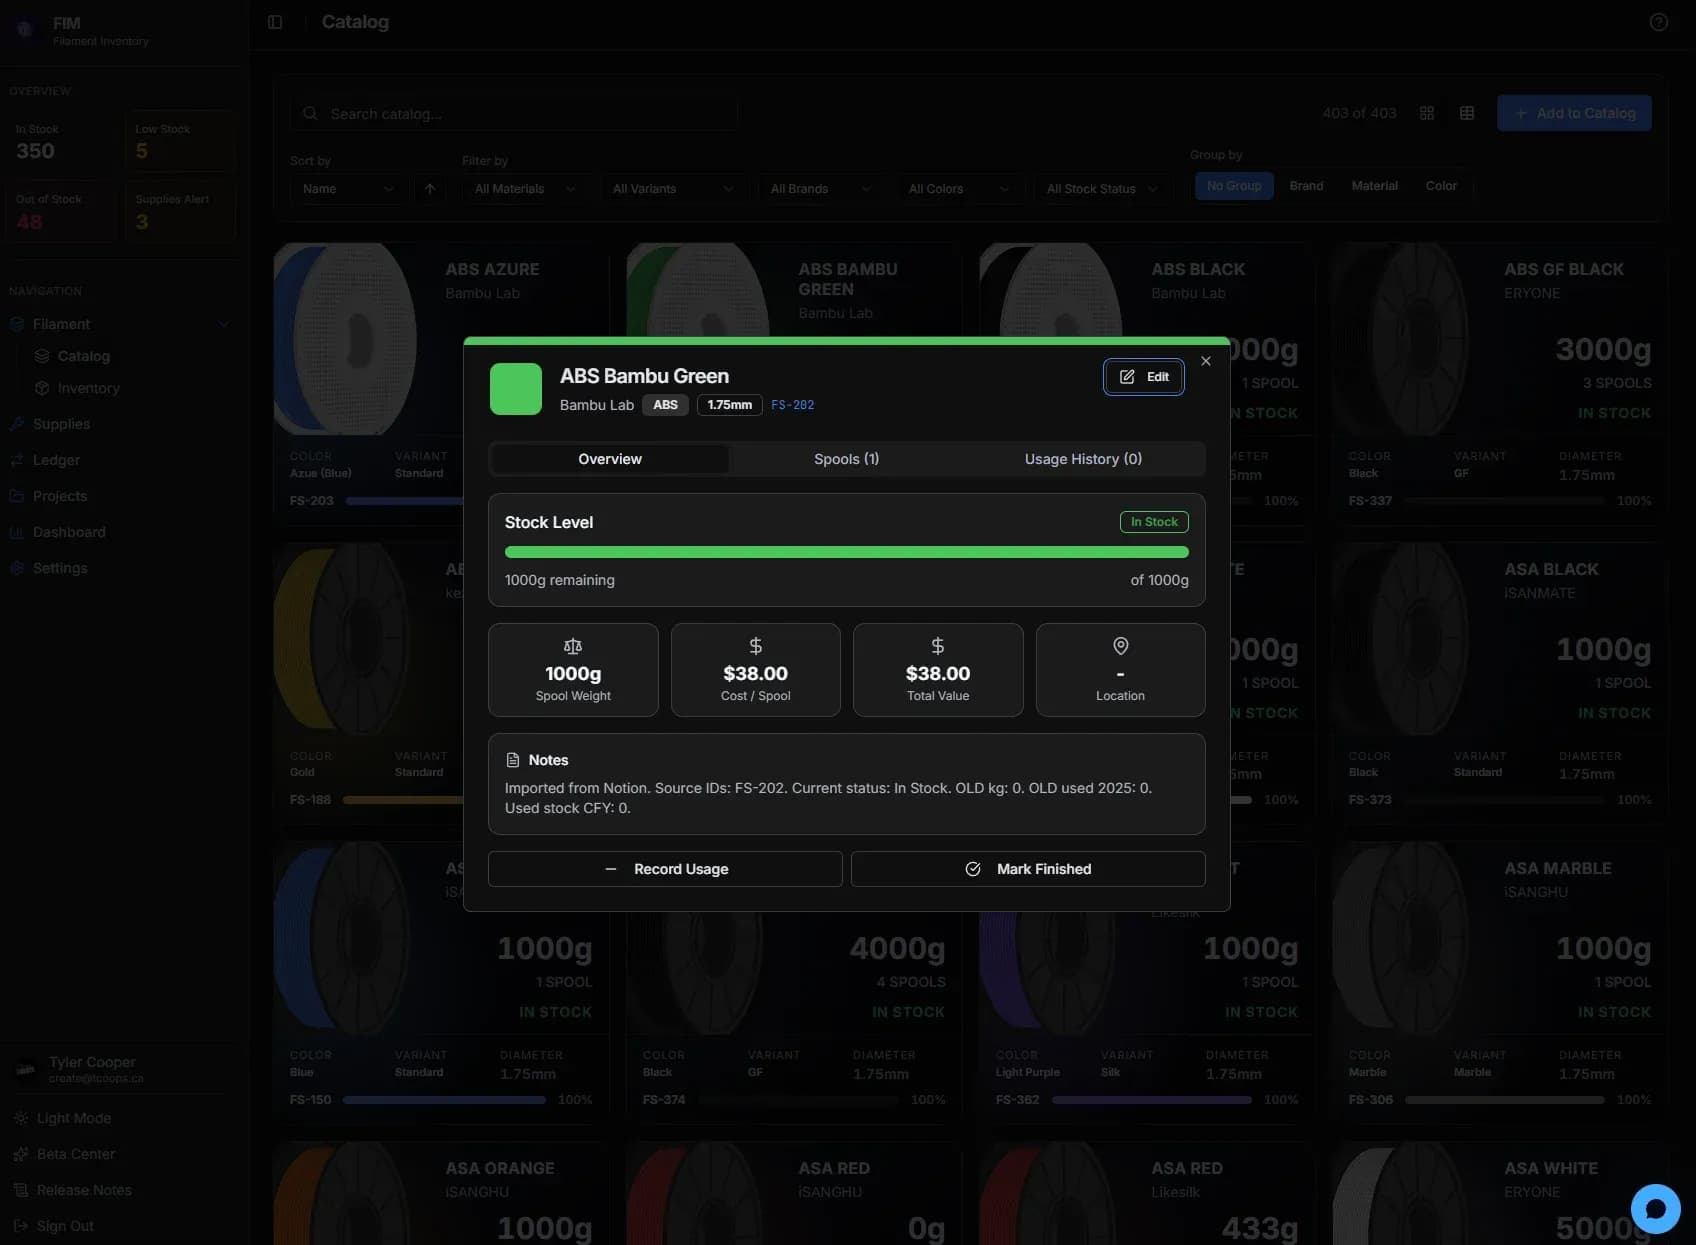
Task: Group catalog by Brand
Action: pos(1306,186)
